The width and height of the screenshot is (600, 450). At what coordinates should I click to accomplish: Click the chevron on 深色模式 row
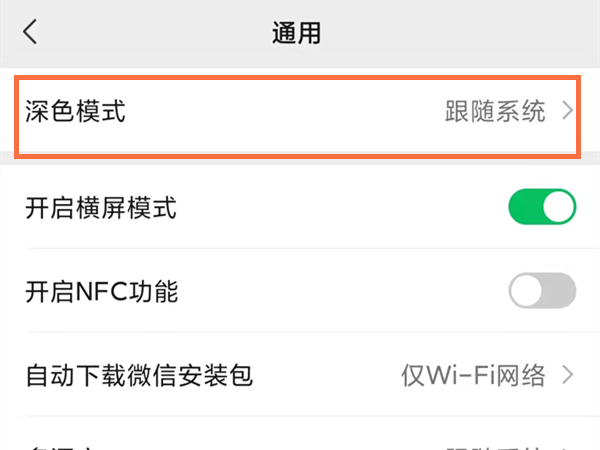coord(568,111)
